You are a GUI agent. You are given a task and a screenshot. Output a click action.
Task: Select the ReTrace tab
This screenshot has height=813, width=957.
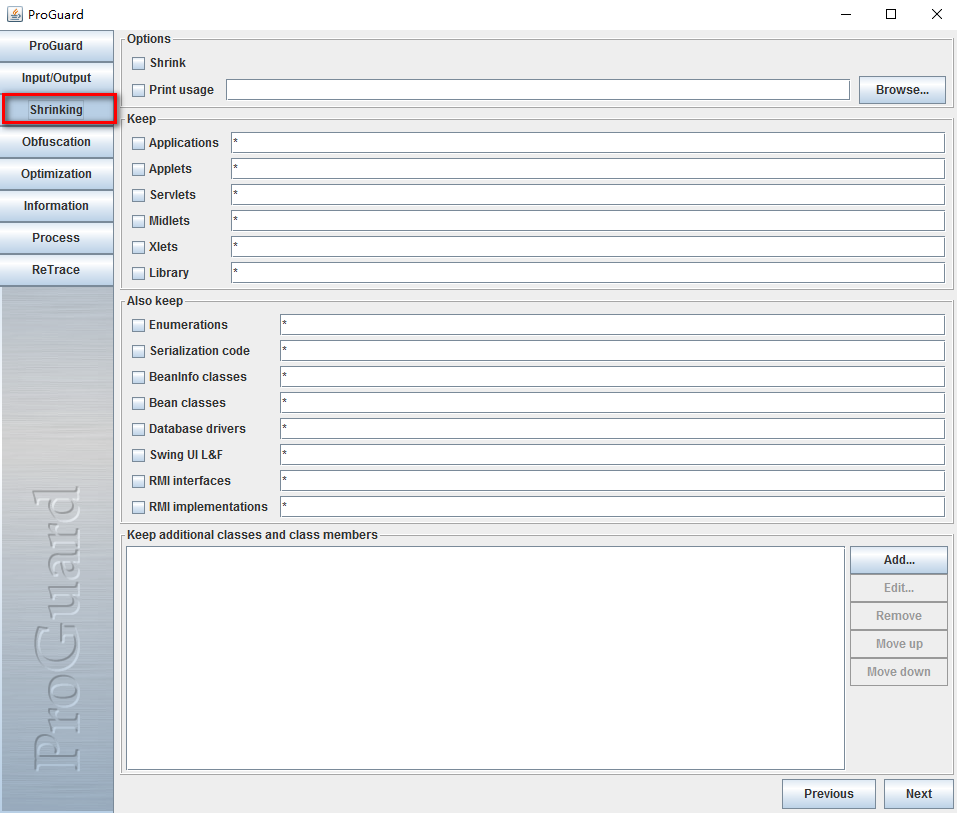[56, 270]
